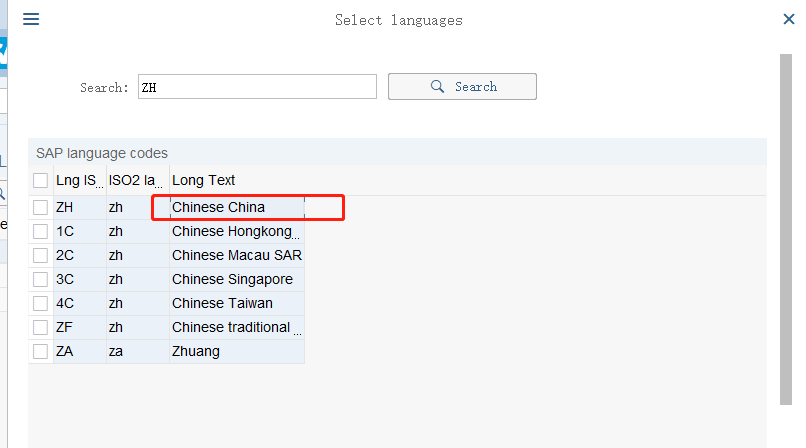Click the Search button

pos(462,87)
